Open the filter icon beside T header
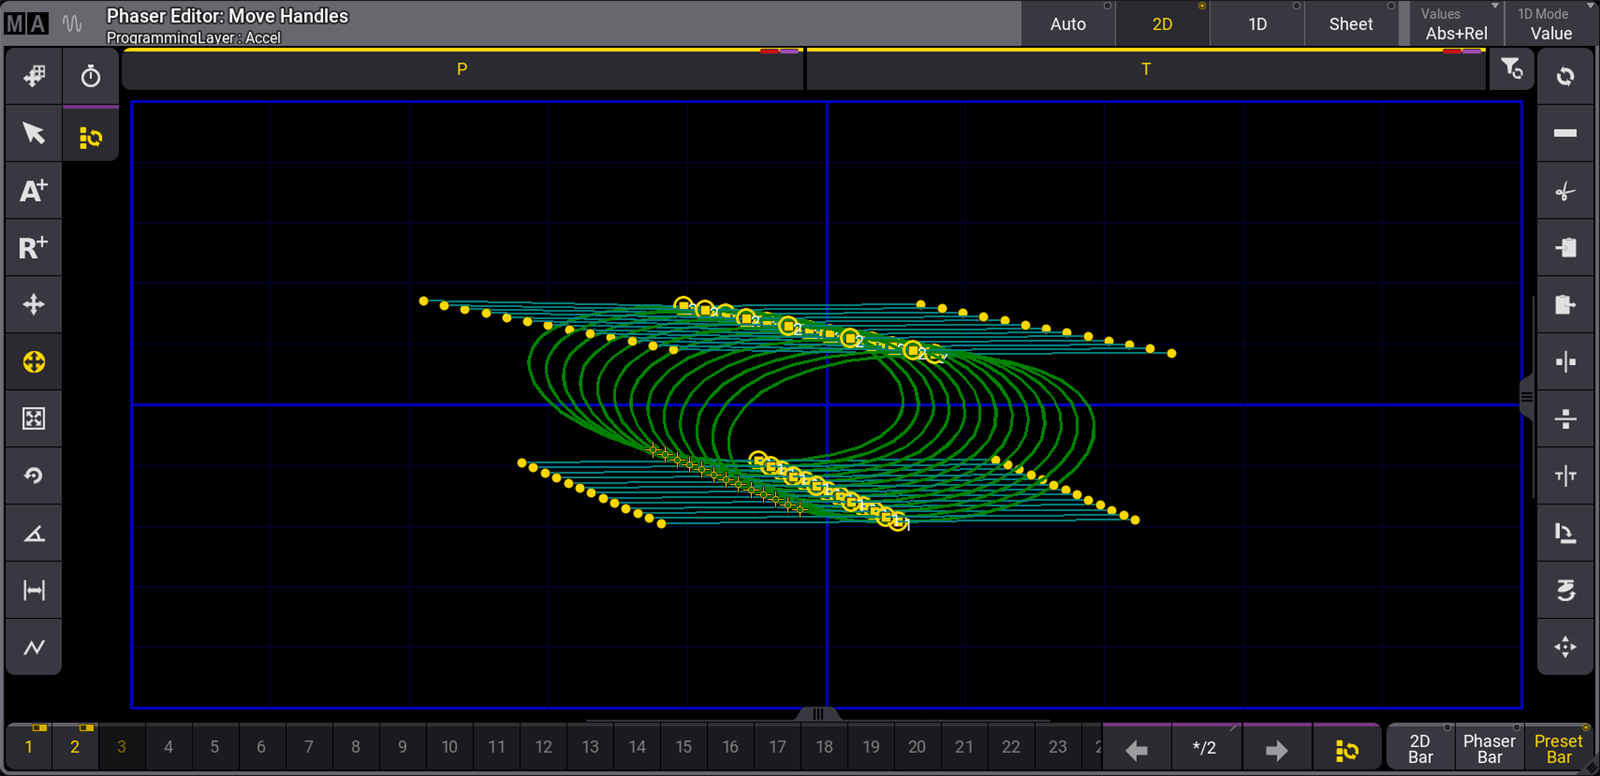The height and width of the screenshot is (776, 1600). coord(1511,69)
